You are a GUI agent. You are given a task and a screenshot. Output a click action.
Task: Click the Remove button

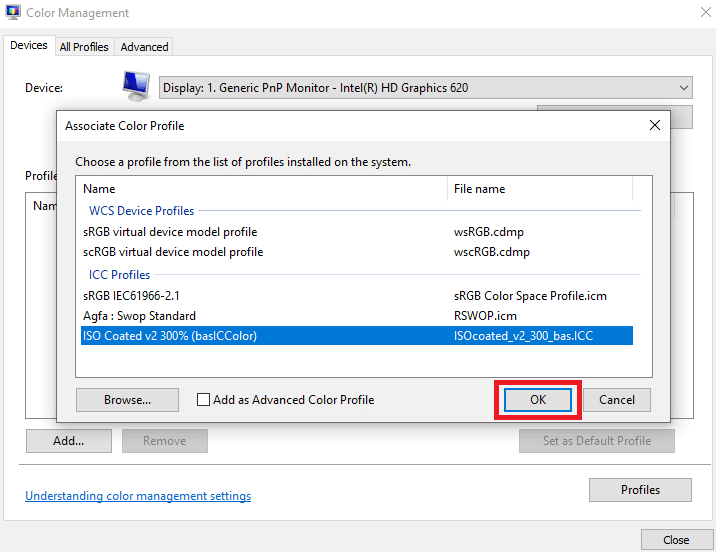pos(165,441)
